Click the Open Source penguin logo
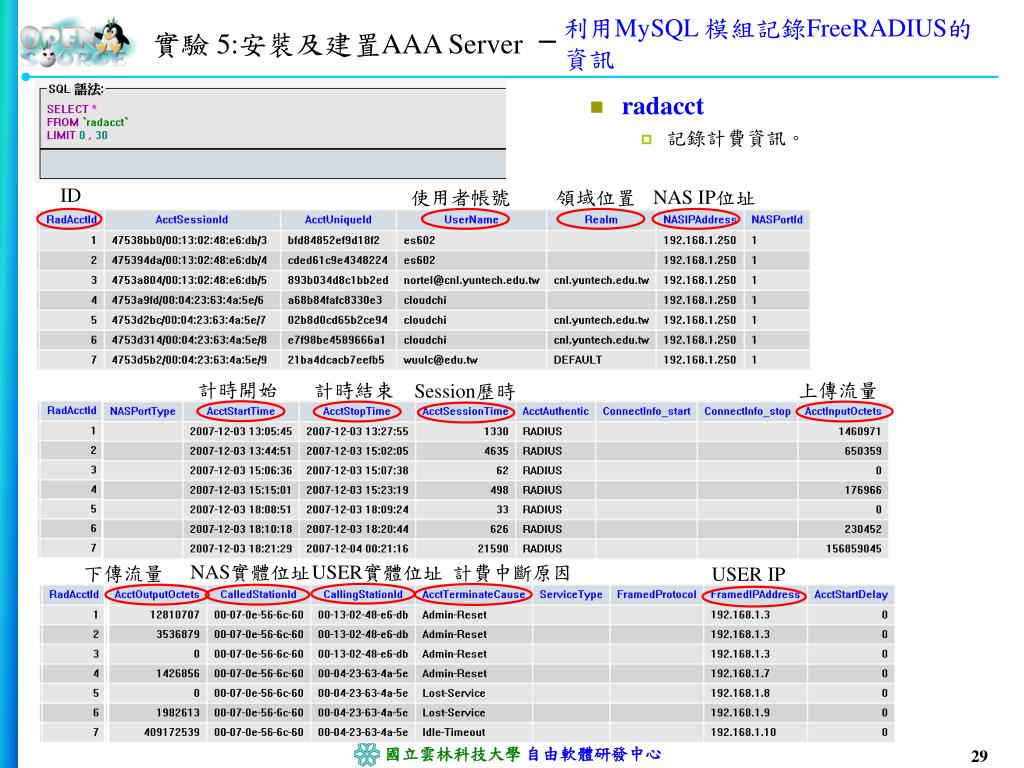 [x=75, y=43]
